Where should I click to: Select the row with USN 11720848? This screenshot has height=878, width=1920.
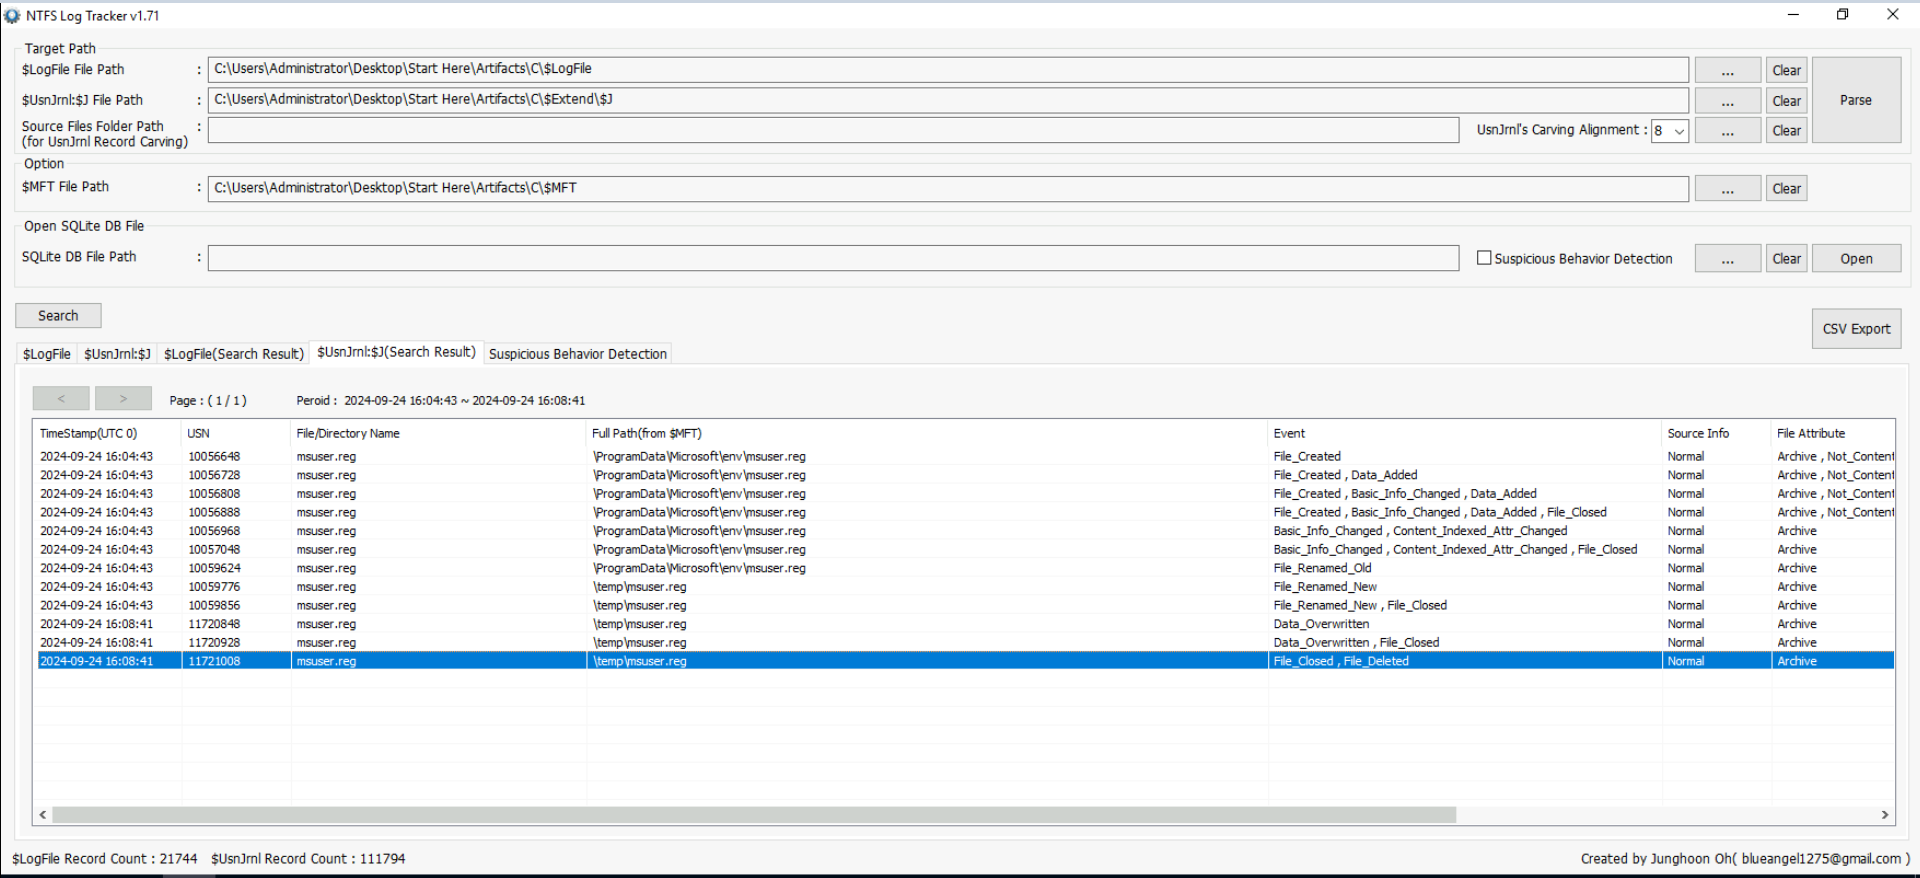(965, 624)
